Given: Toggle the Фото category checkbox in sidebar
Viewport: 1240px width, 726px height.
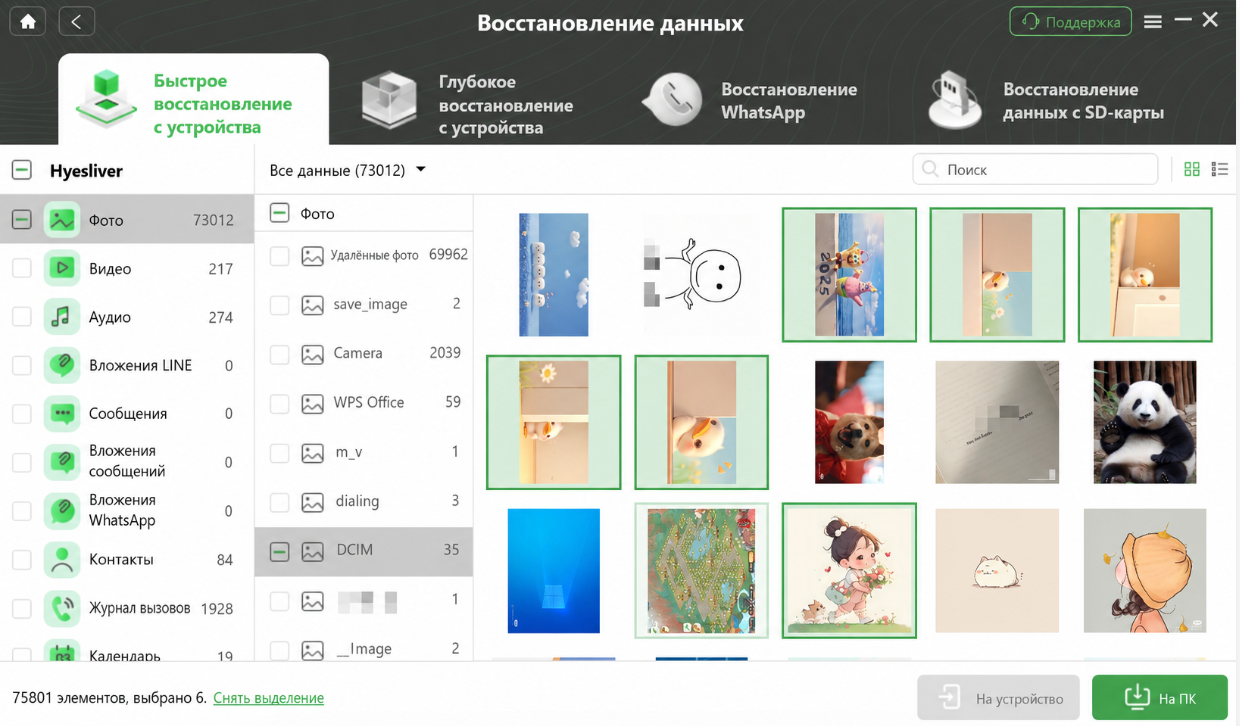Looking at the screenshot, I should click(x=21, y=219).
